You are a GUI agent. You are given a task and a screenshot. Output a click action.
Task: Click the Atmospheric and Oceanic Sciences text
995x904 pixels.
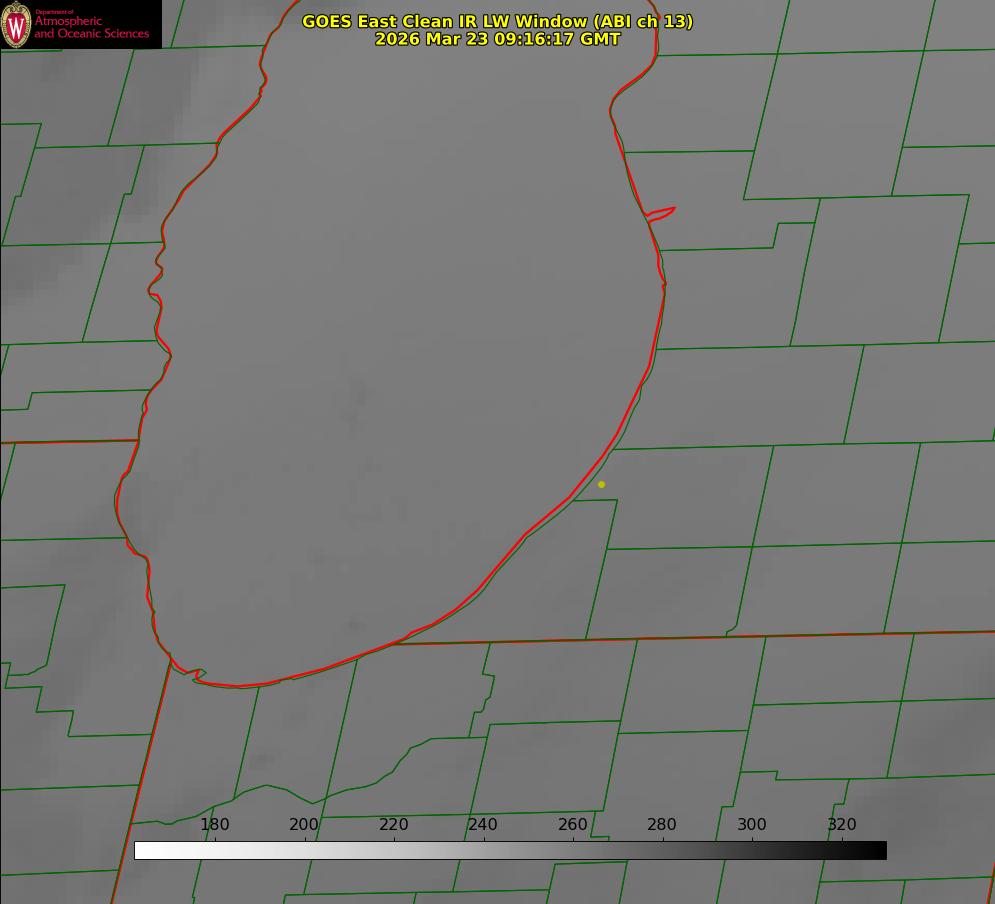tap(91, 27)
